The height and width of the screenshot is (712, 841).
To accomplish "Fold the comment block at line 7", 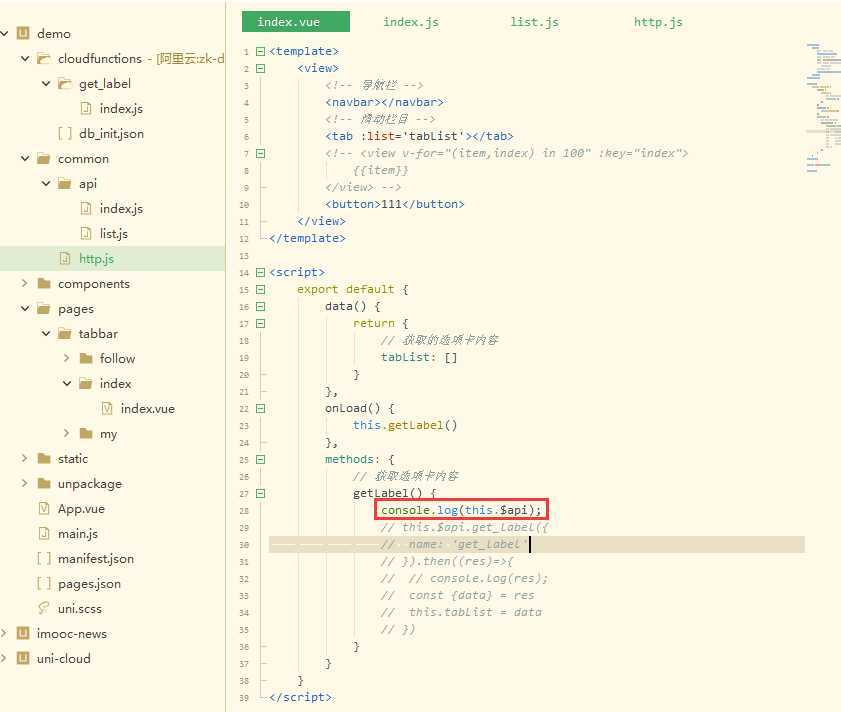I will 260,153.
